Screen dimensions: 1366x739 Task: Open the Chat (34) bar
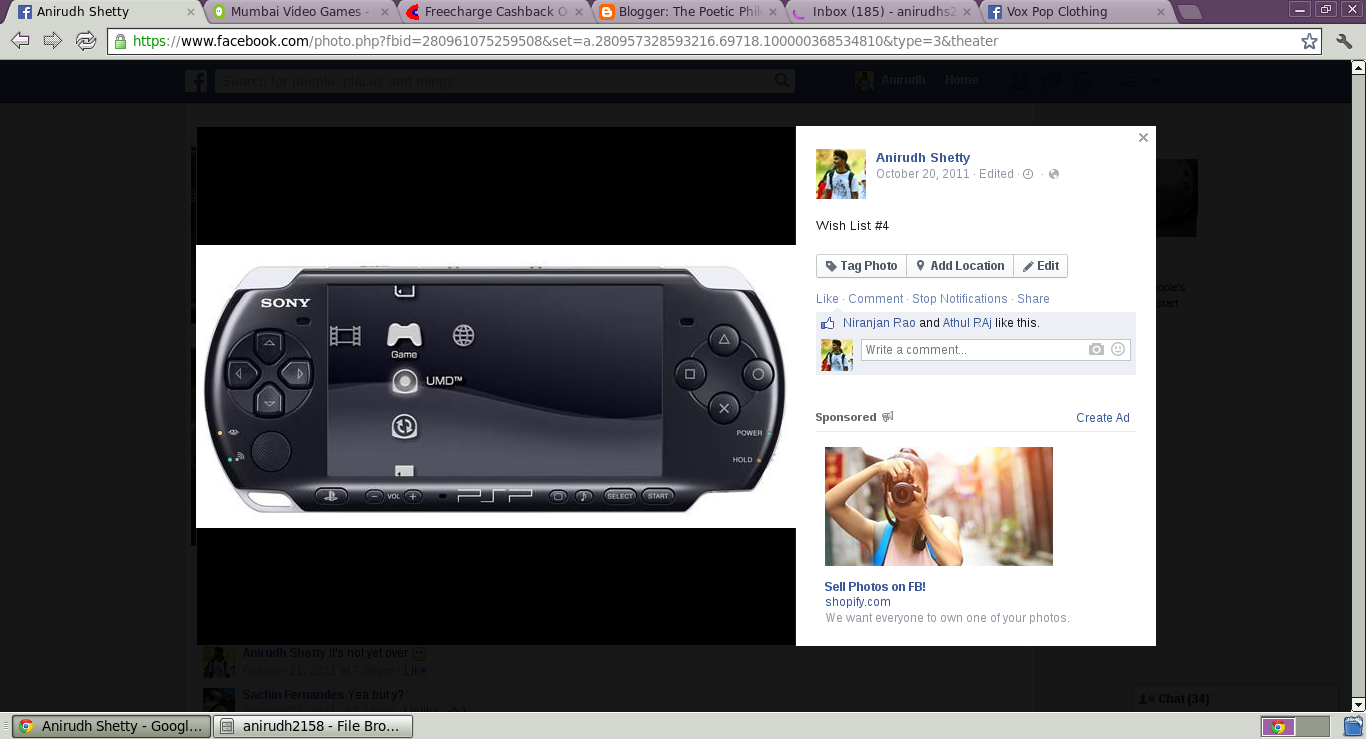click(1234, 699)
